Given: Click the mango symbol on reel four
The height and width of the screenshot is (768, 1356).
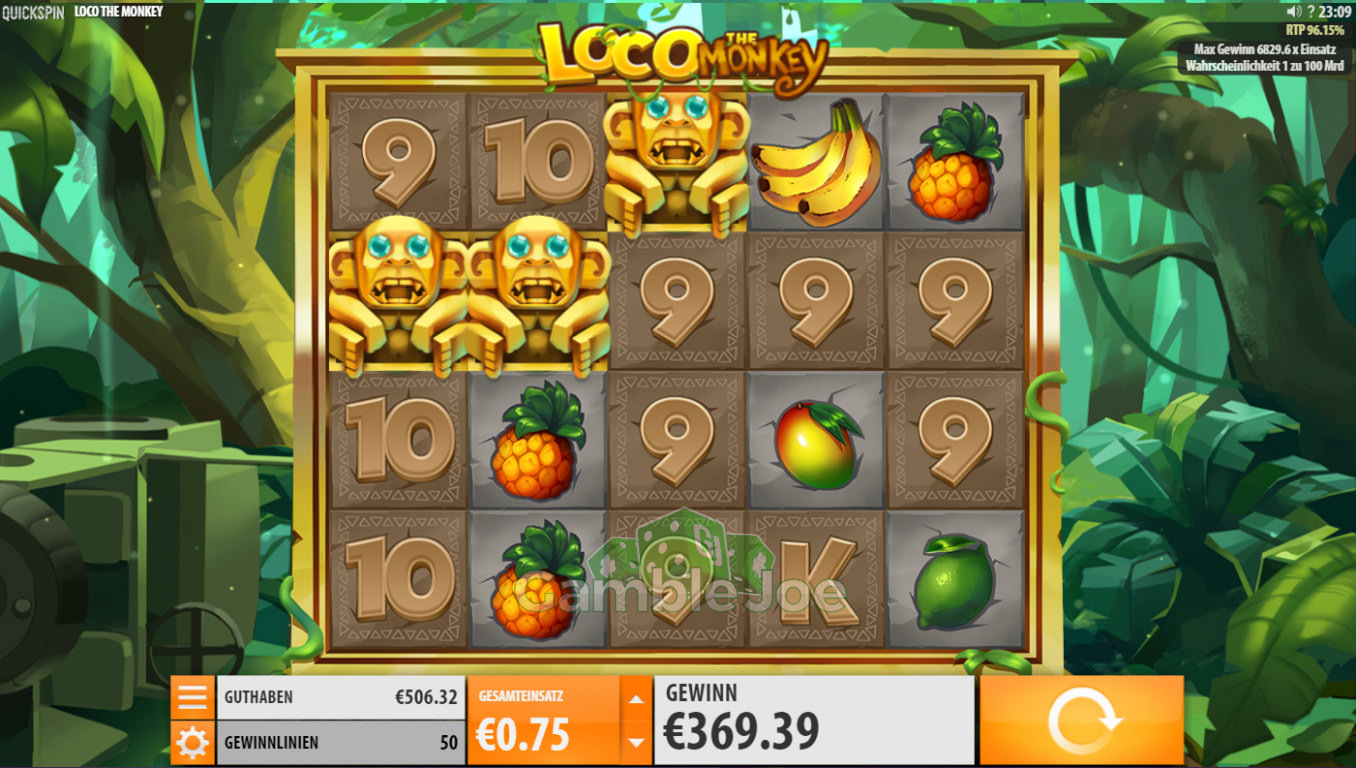Looking at the screenshot, I should [x=816, y=441].
